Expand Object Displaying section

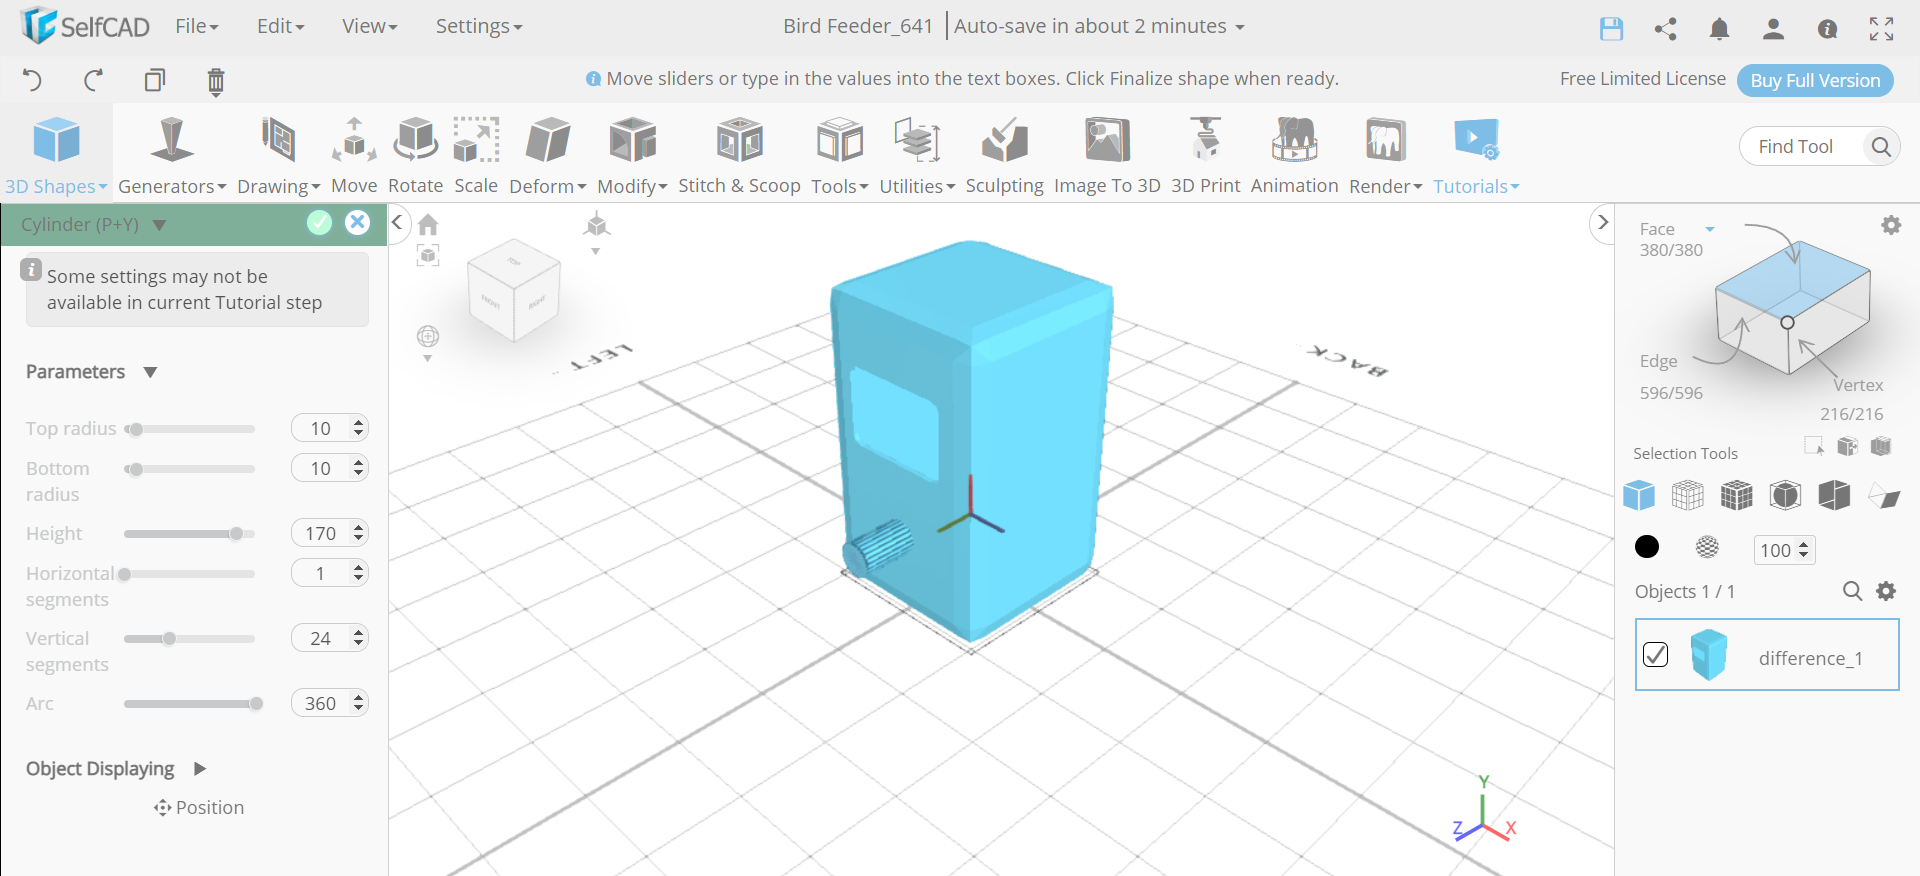tap(200, 769)
